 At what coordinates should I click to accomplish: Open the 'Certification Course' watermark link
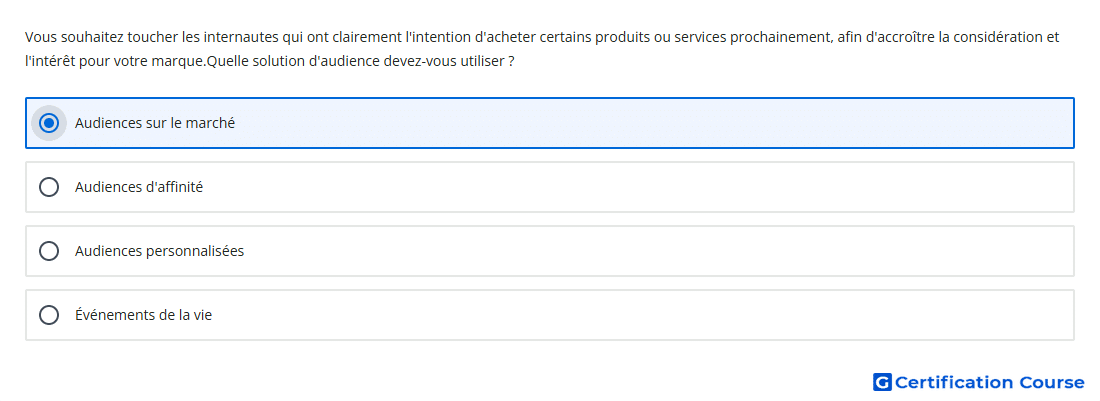(979, 382)
